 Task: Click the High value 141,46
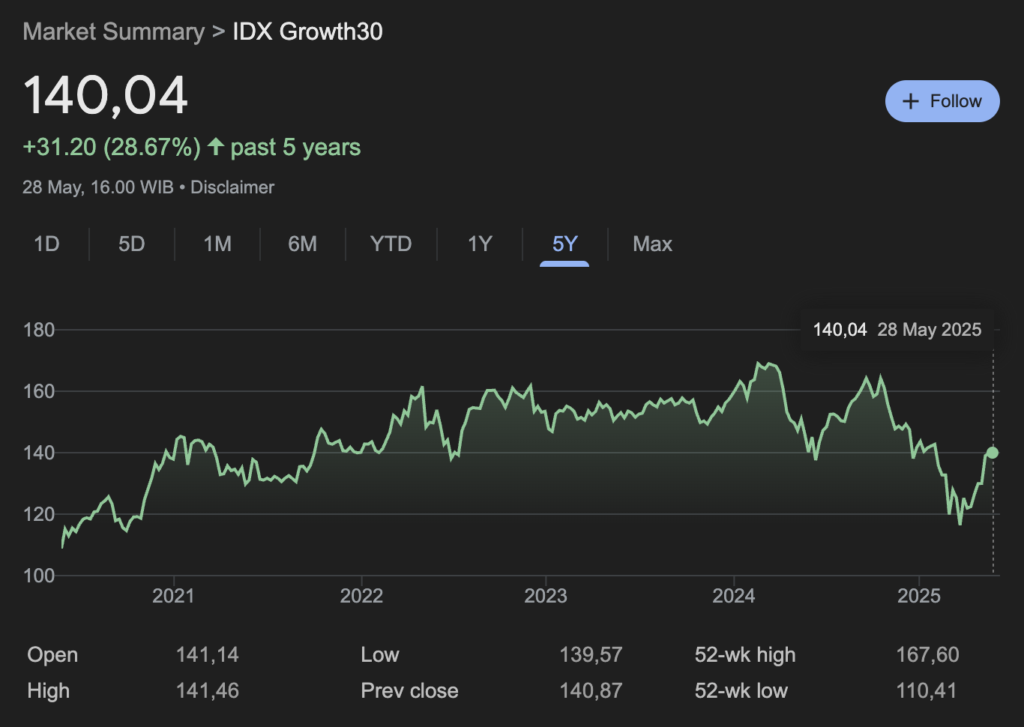click(x=207, y=690)
